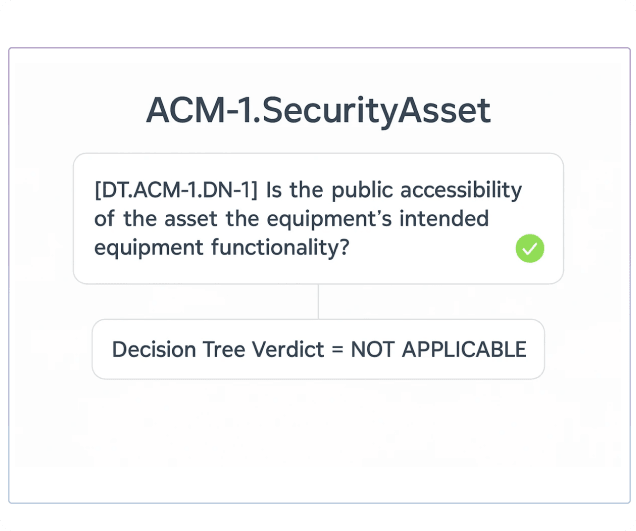This screenshot has height=531, width=636.
Task: Click 'equipment functionality?' at question end
Action: click(x=222, y=247)
